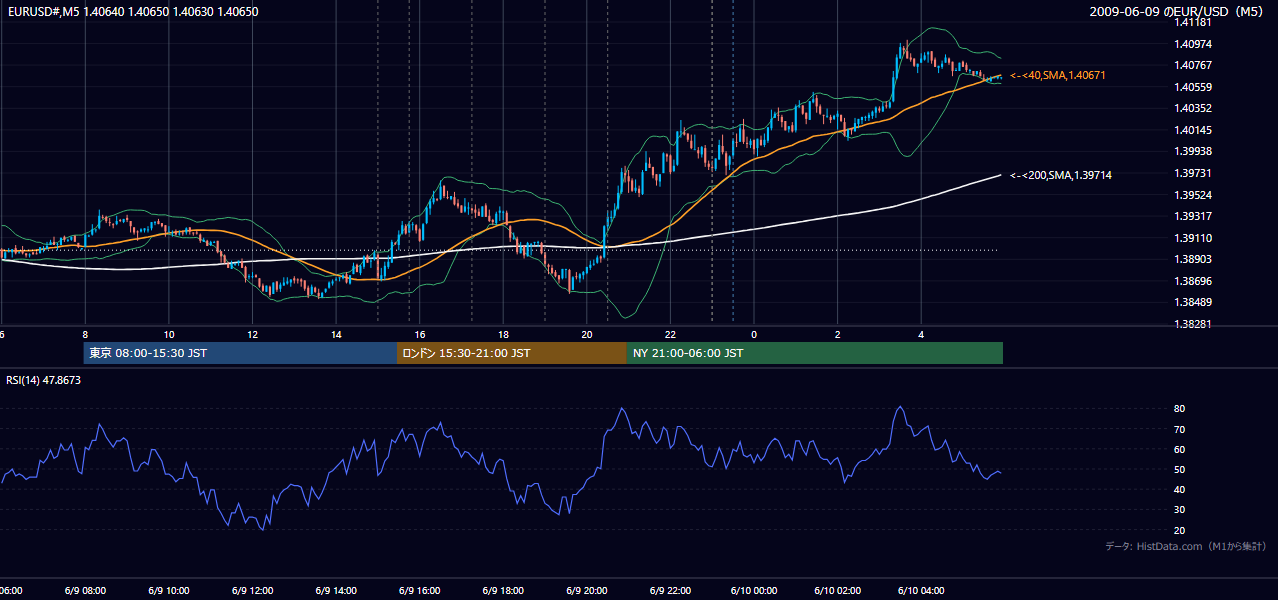Click the 1.39317 price axis label
This screenshot has width=1278, height=600.
pos(1193,217)
